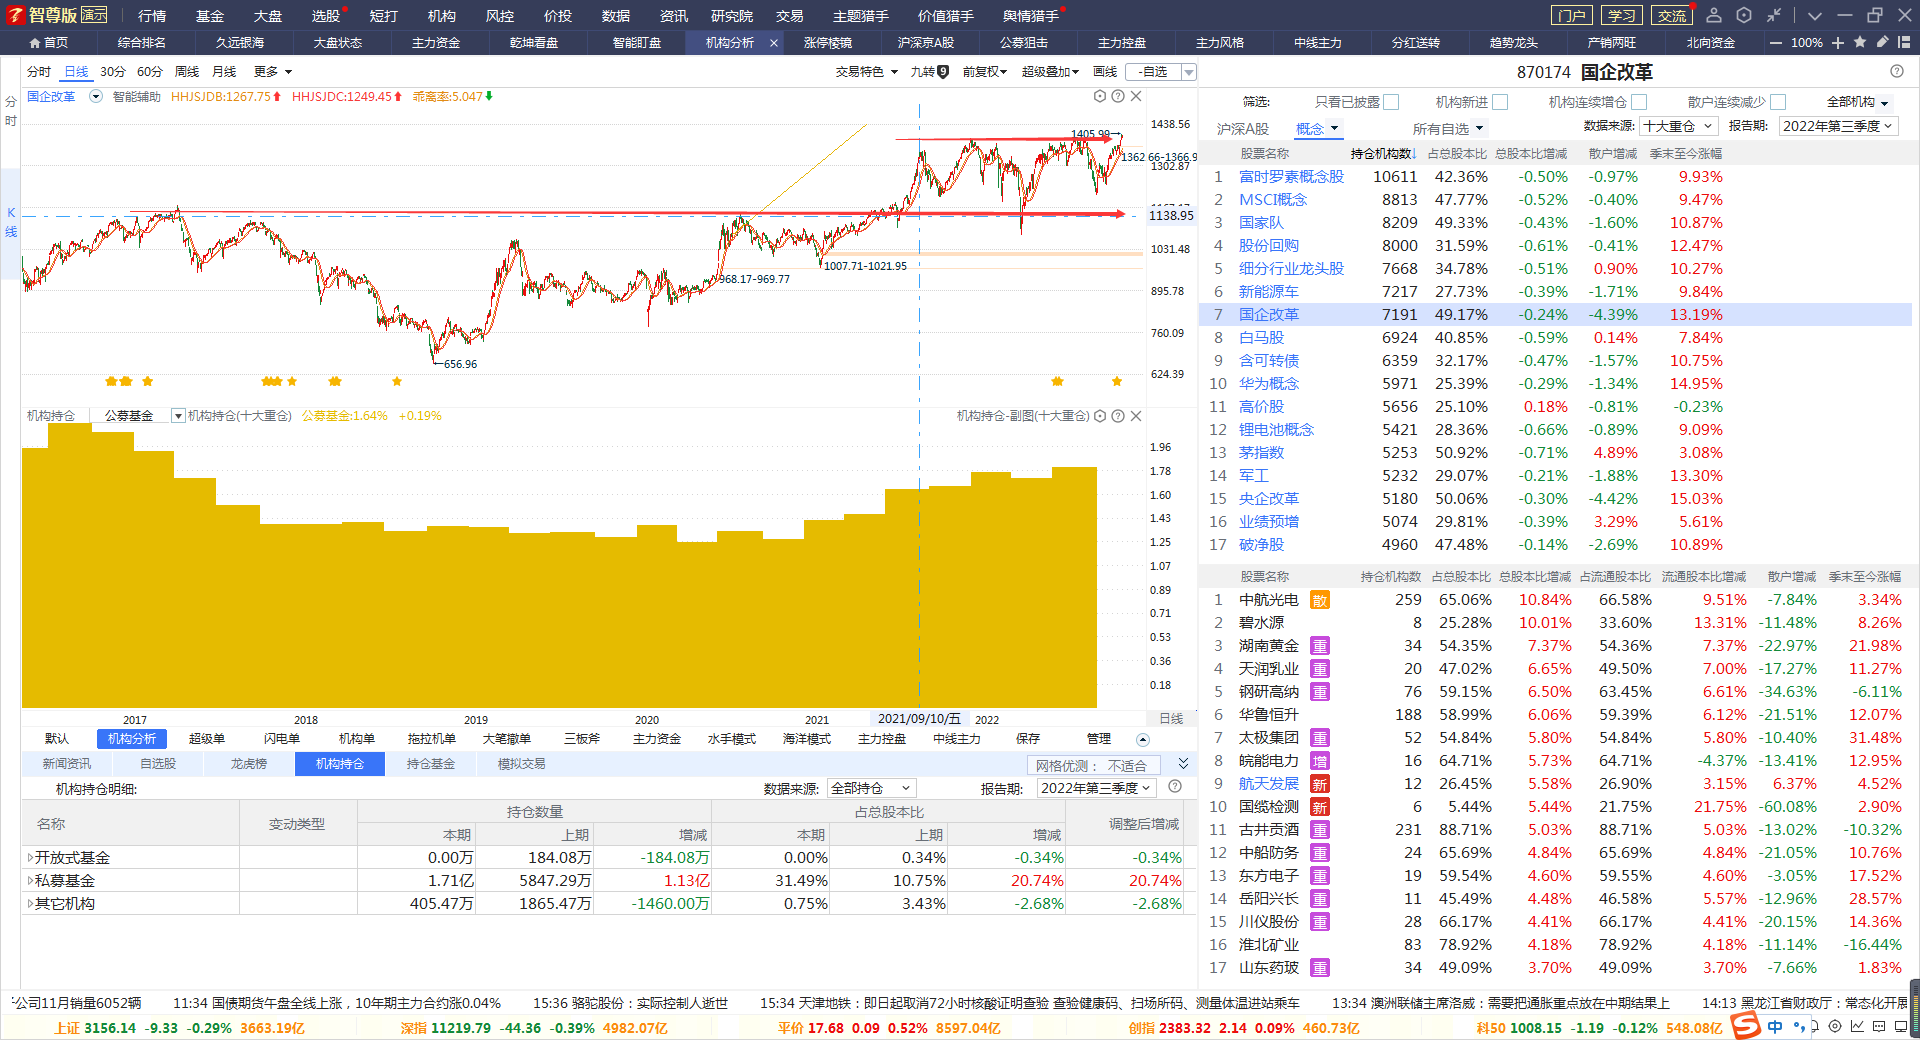Click the zoom in plus icon
Image resolution: width=1920 pixels, height=1040 pixels.
coord(1838,43)
